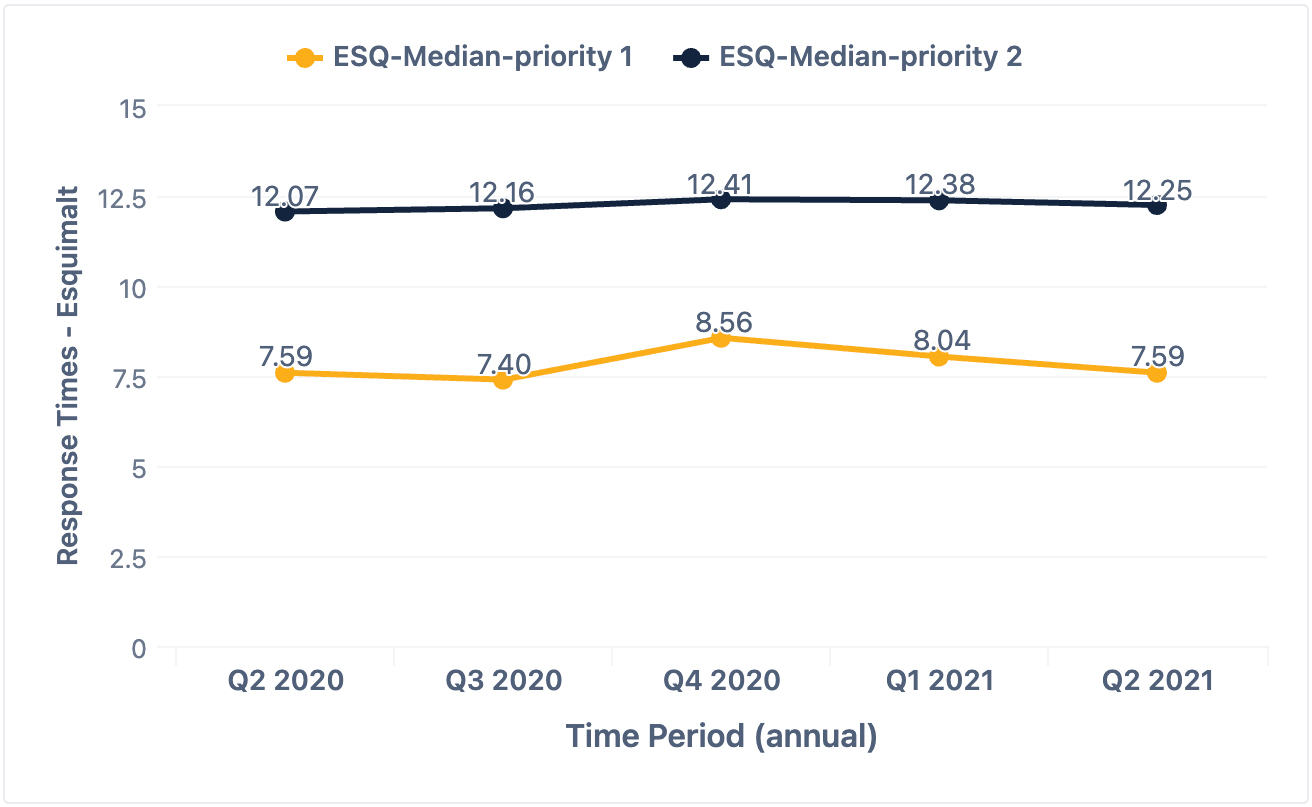Screen dimensions: 1312x807
Task: Click the 8.56 data label
Action: (721, 322)
